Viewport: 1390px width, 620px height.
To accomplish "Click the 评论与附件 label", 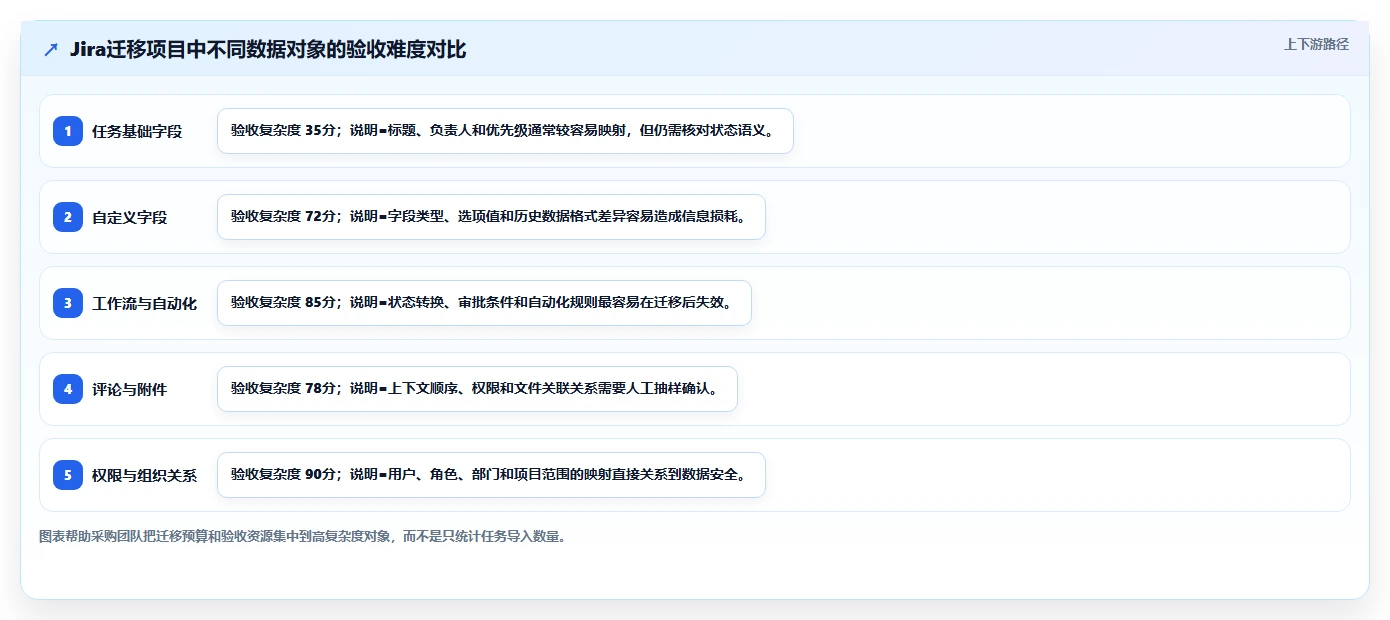I will [130, 389].
